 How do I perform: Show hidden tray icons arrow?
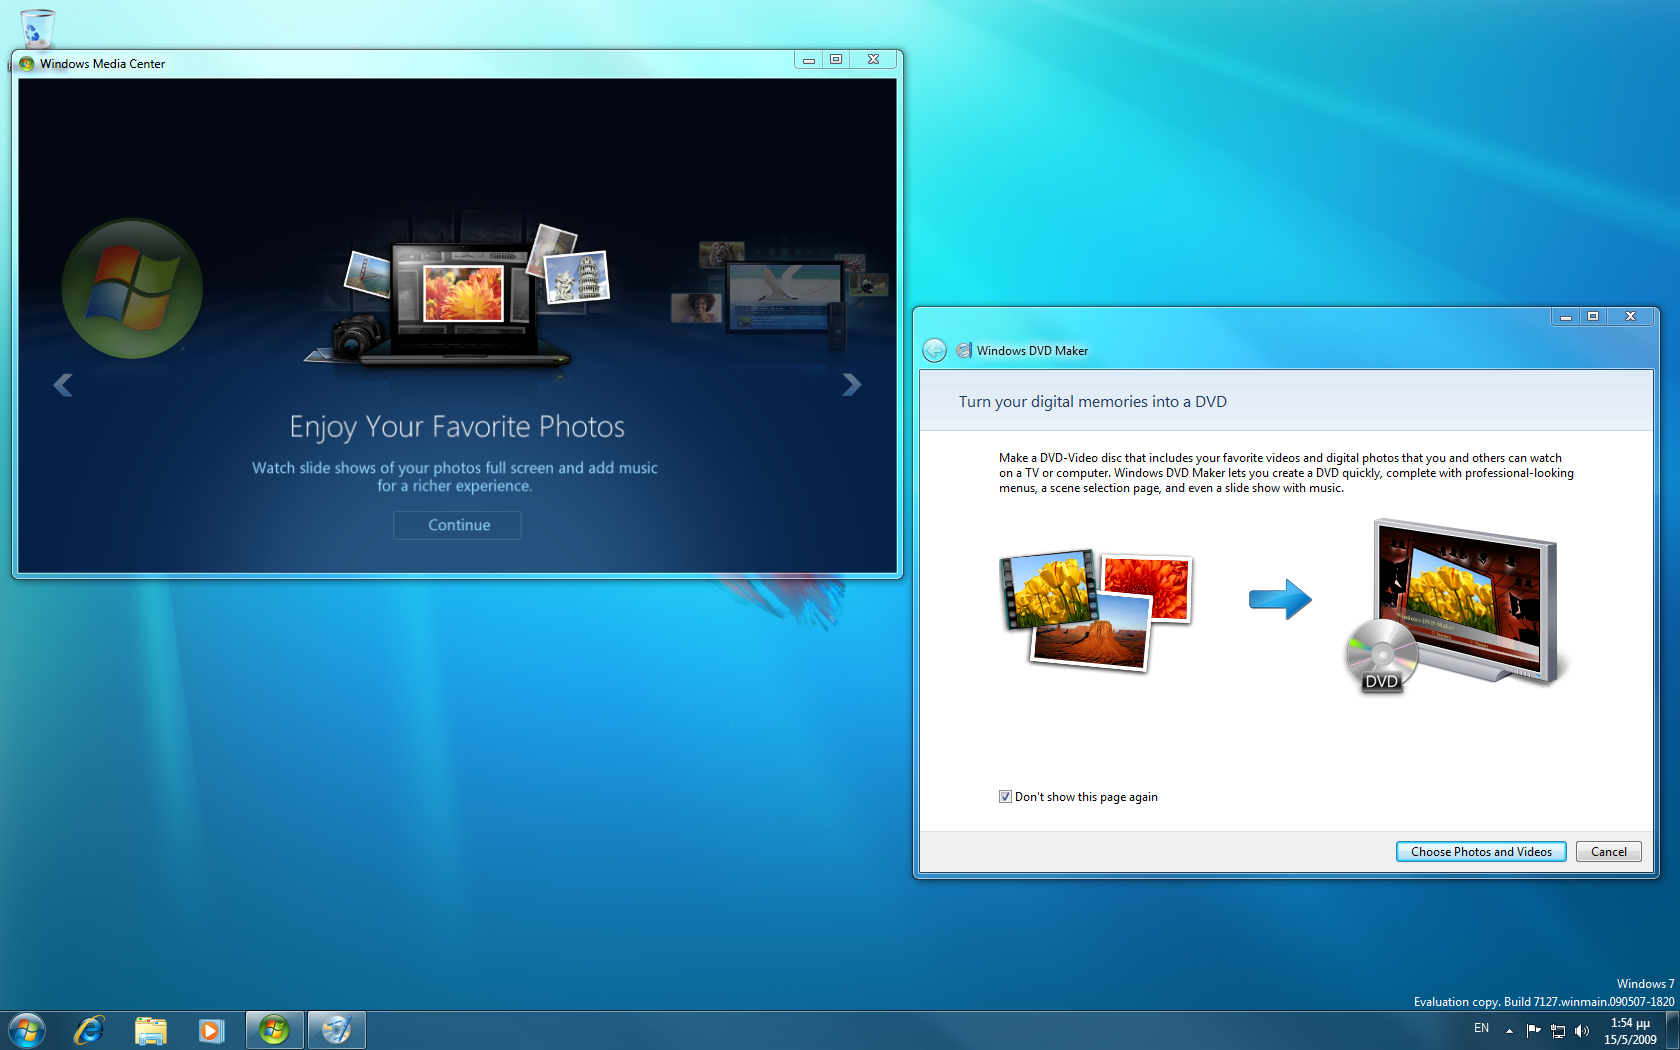tap(1509, 1031)
